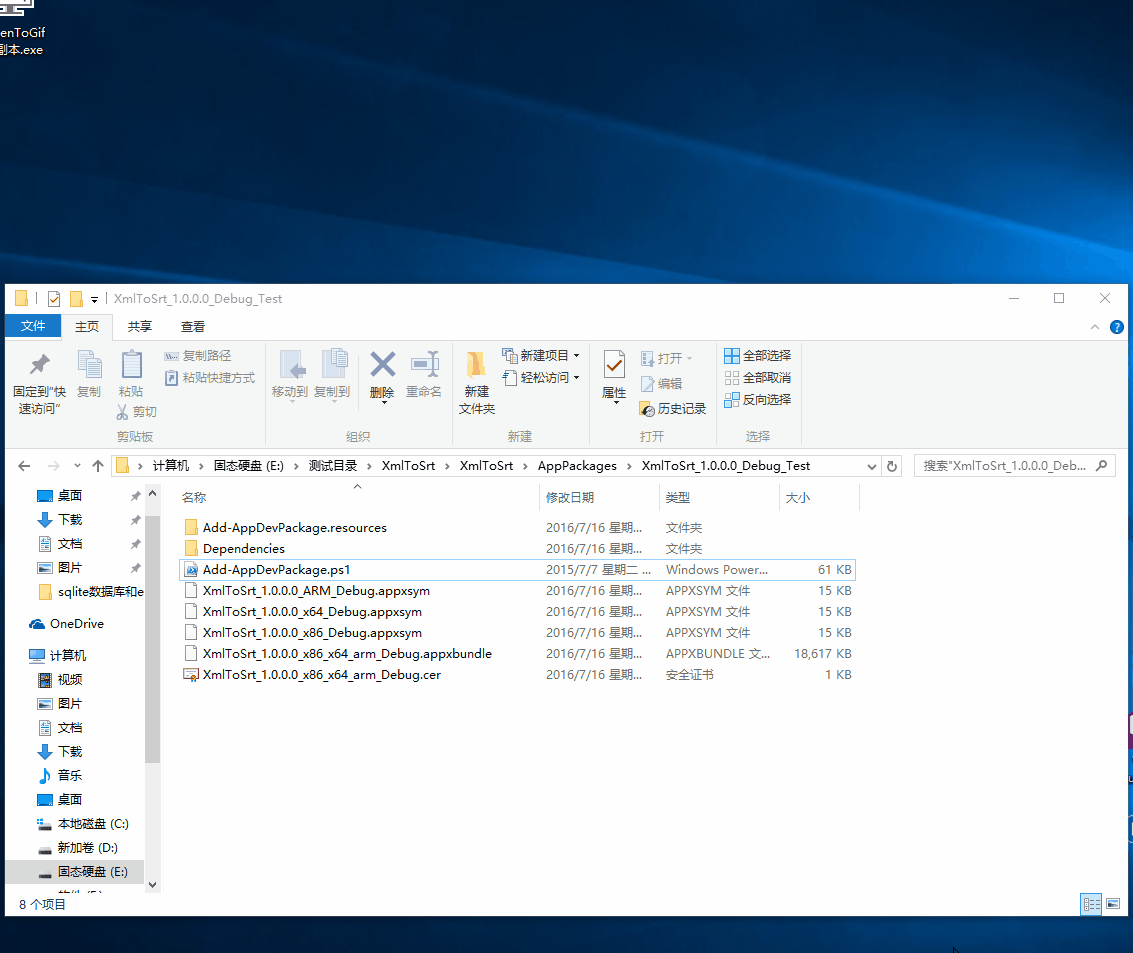The width and height of the screenshot is (1133, 953).
Task: Click the Up one level arrow
Action: click(98, 466)
